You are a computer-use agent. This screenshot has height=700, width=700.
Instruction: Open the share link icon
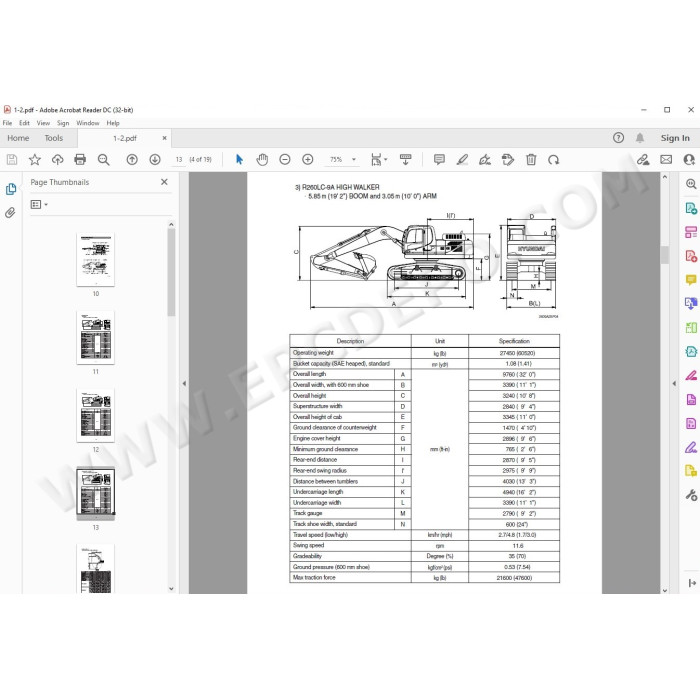click(643, 159)
